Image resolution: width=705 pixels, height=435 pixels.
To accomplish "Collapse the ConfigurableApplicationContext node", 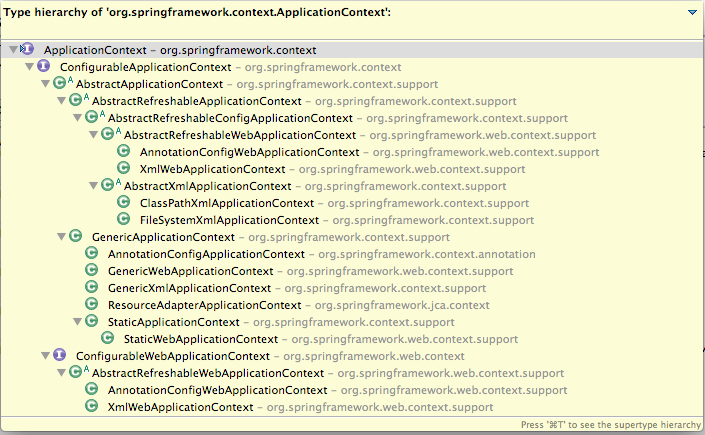I will click(x=30, y=67).
